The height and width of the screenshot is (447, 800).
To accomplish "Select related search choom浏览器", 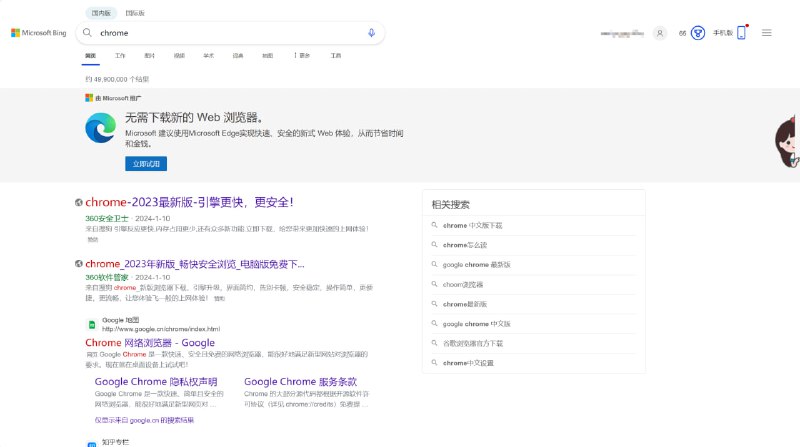I will tap(463, 284).
